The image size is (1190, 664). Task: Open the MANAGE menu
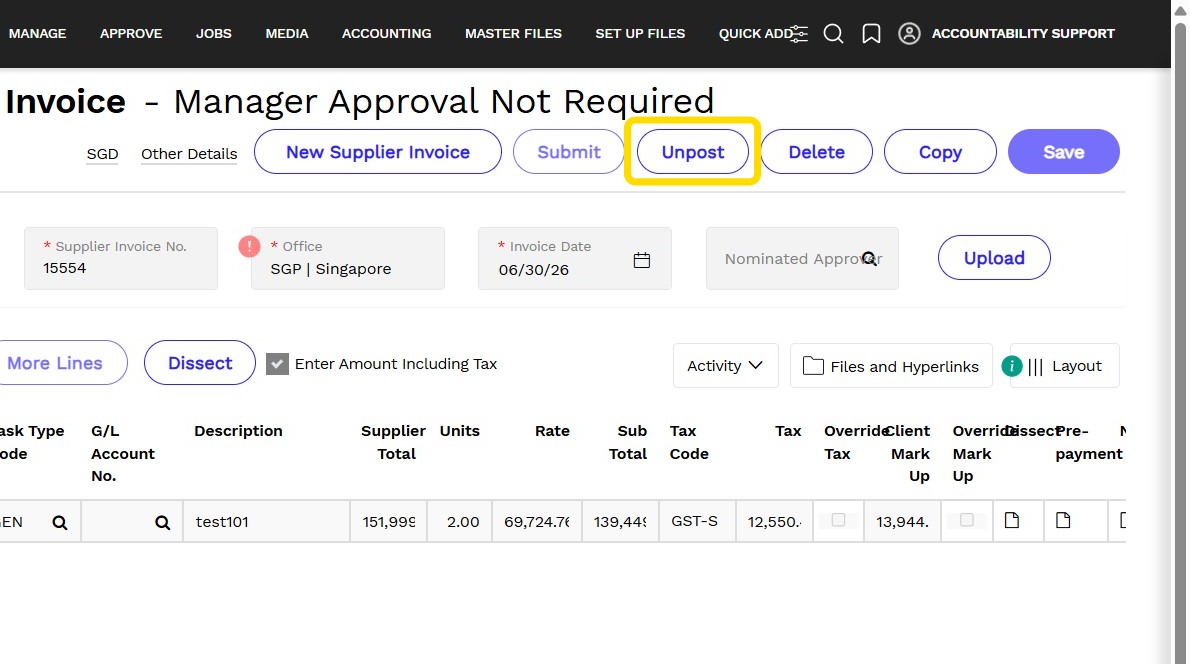37,33
